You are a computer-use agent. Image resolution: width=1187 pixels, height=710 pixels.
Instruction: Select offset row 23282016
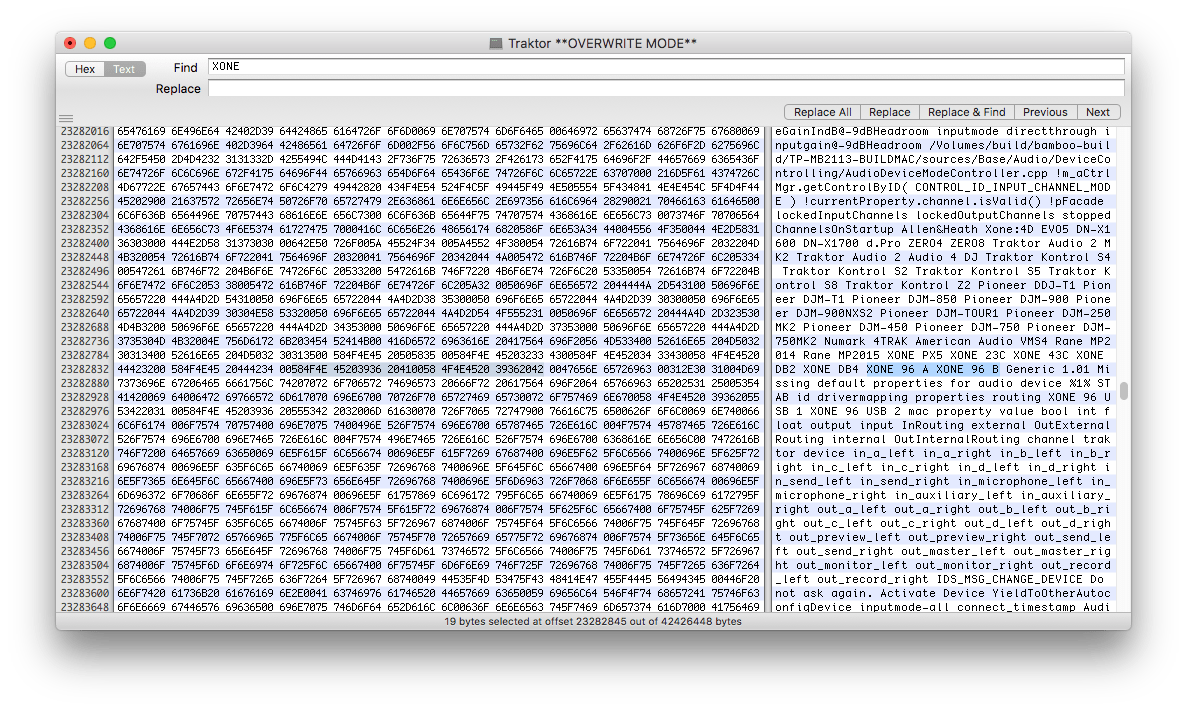click(85, 132)
